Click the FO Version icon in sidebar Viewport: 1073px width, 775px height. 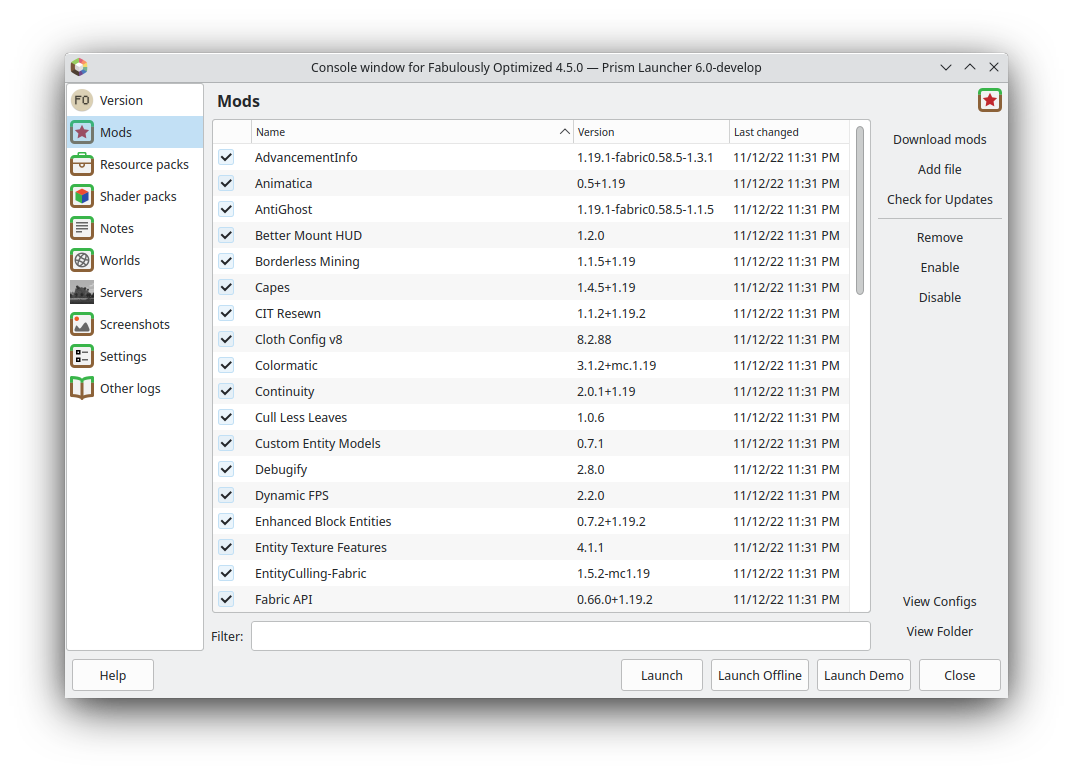[x=81, y=99]
